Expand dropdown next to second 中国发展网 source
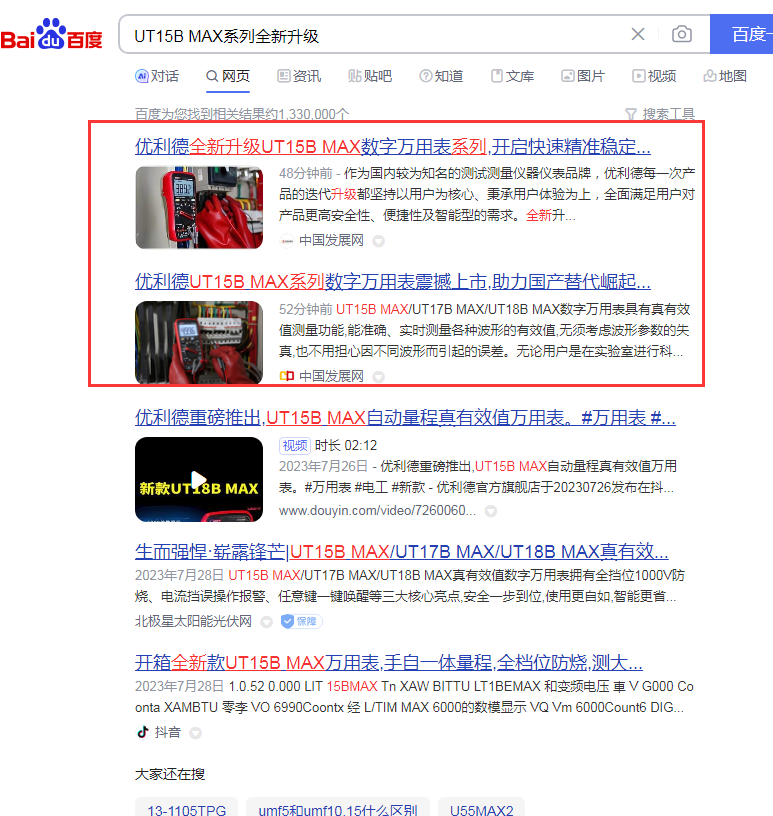This screenshot has height=816, width=773. click(379, 376)
